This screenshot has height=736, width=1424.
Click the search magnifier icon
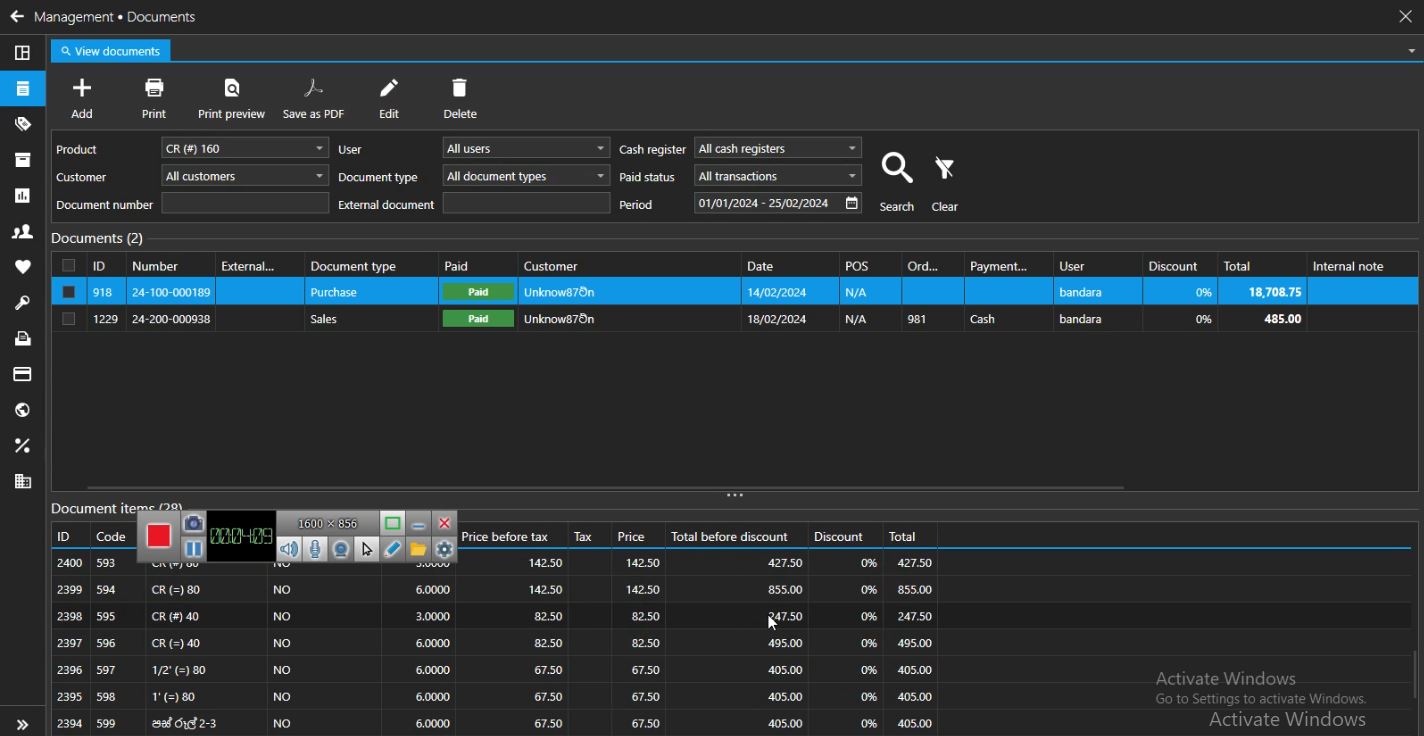click(x=897, y=170)
